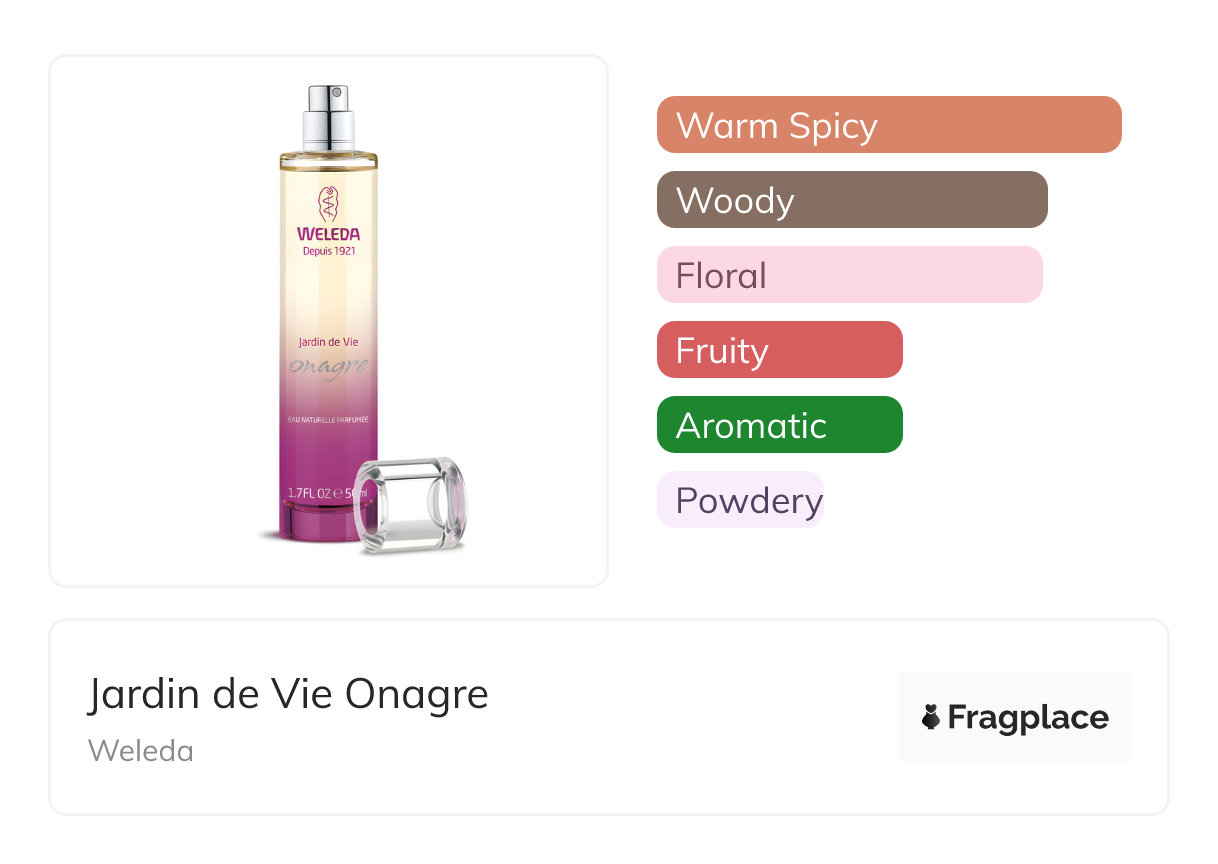Select the green Aromatic accord bar
This screenshot has height=864, width=1218.
(779, 425)
